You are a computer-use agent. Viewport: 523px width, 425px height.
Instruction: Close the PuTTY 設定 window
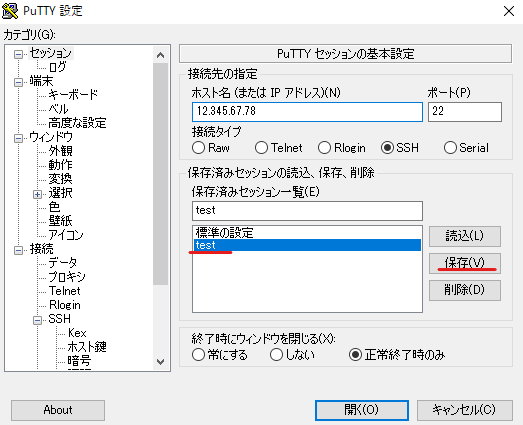(x=509, y=11)
